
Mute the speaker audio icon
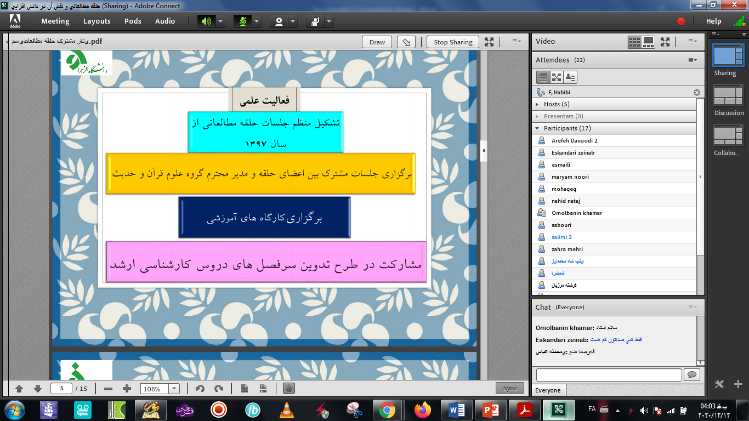[x=206, y=22]
